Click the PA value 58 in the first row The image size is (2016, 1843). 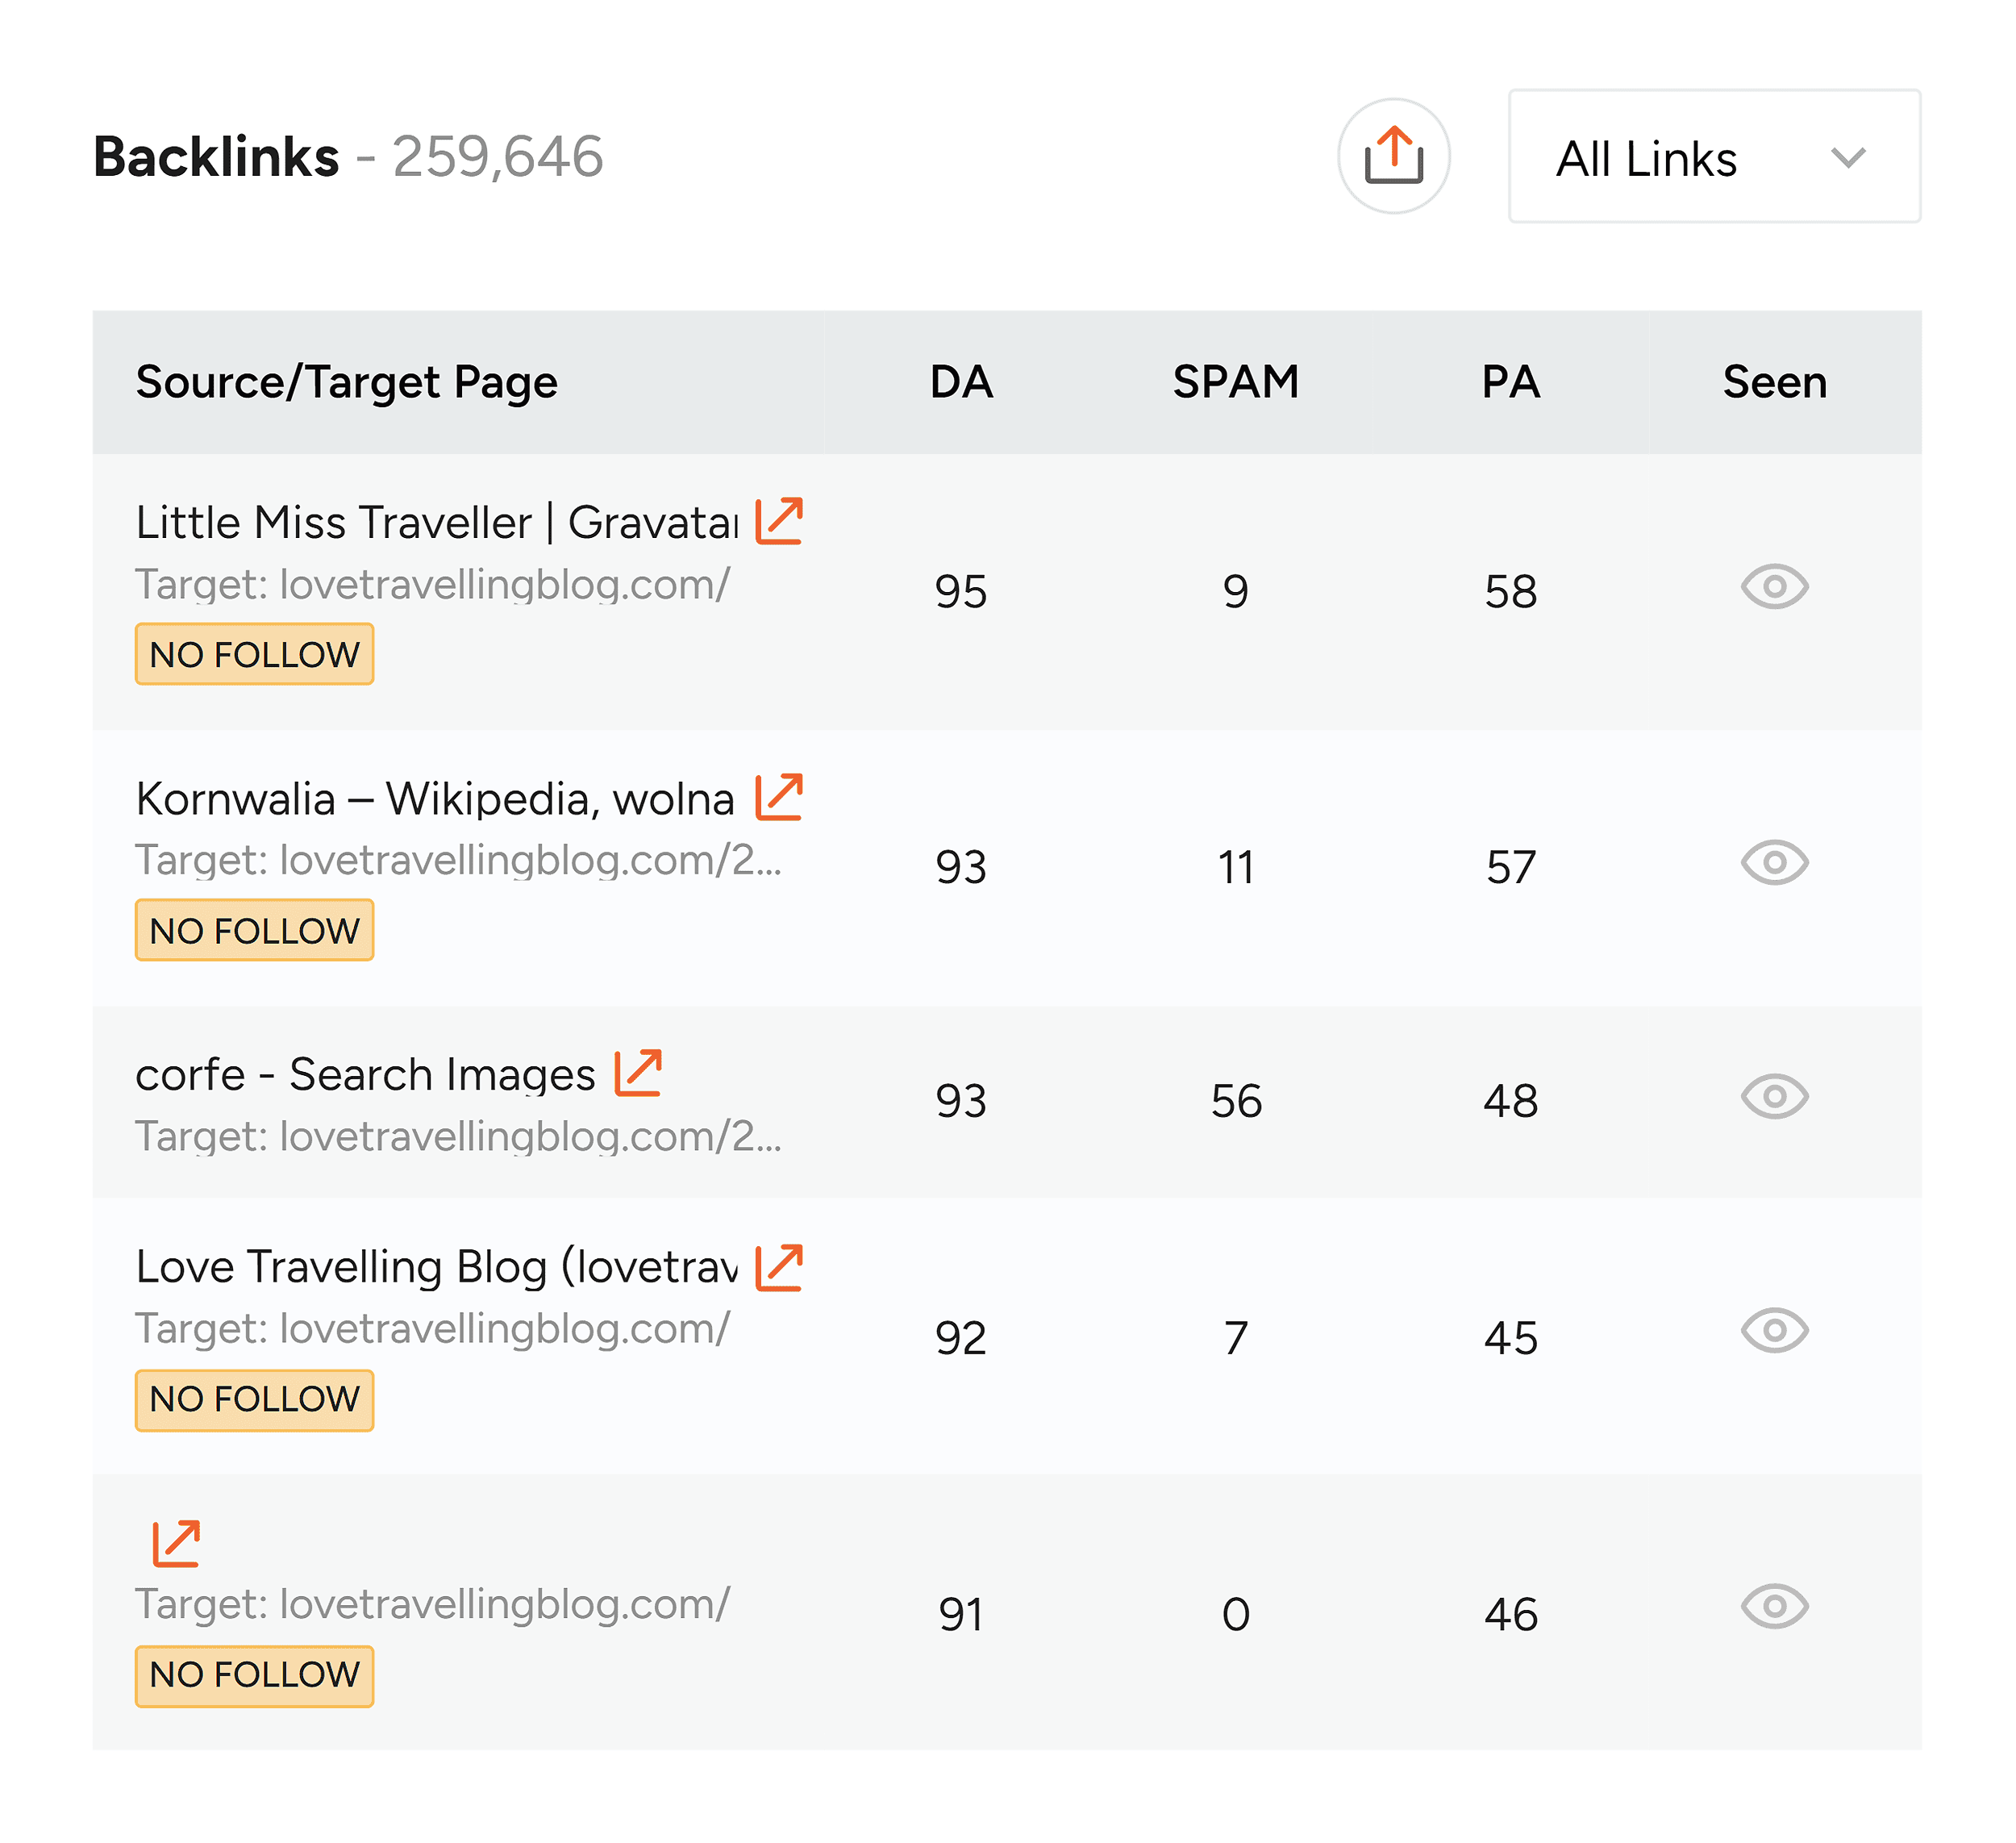point(1510,589)
